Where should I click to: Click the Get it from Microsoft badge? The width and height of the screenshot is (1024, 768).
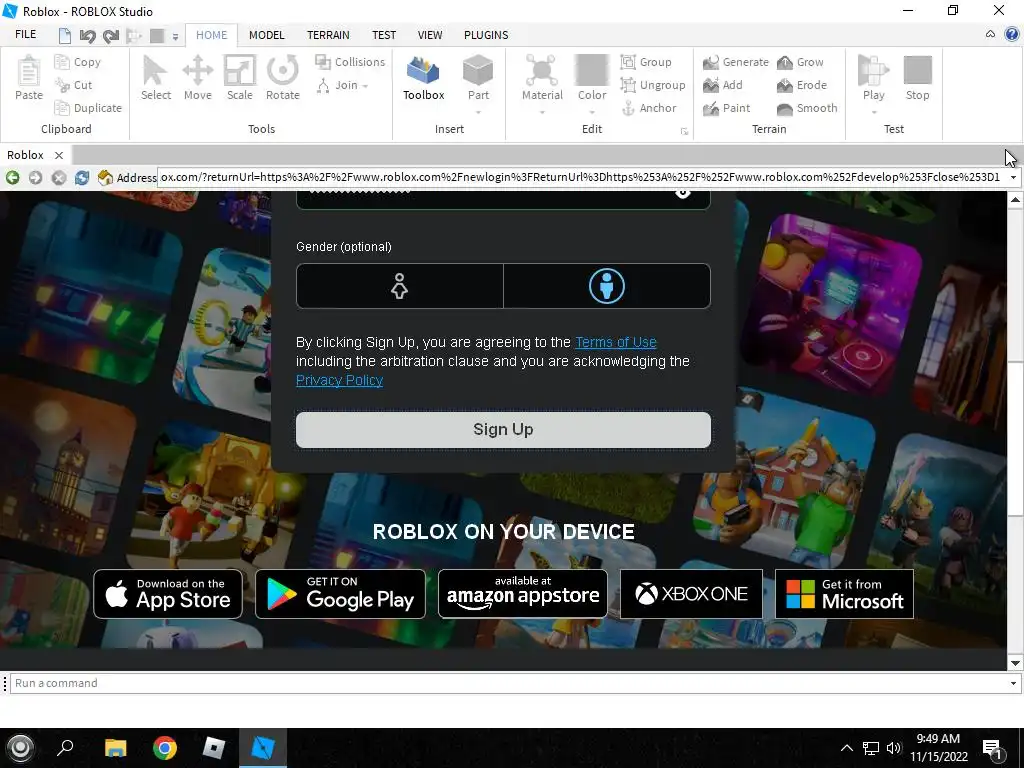coord(844,594)
